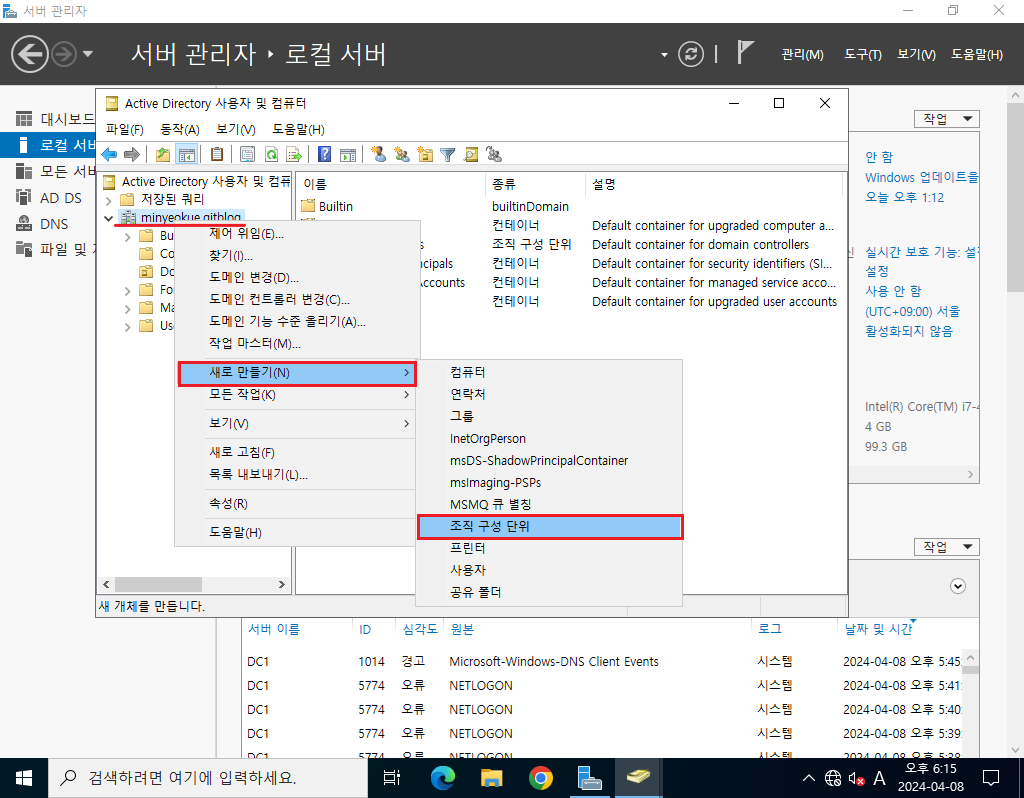Open navigation history dropdown arrow
The image size is (1024, 798).
[88, 54]
